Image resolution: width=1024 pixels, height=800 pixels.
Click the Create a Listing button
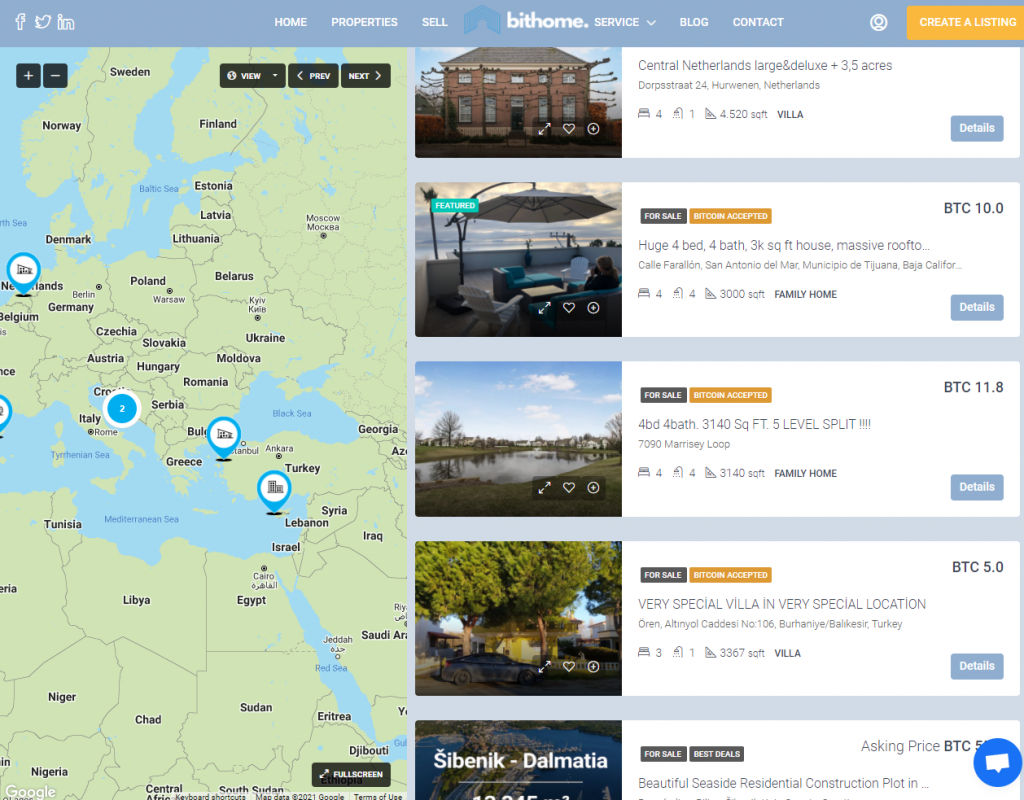967,23
